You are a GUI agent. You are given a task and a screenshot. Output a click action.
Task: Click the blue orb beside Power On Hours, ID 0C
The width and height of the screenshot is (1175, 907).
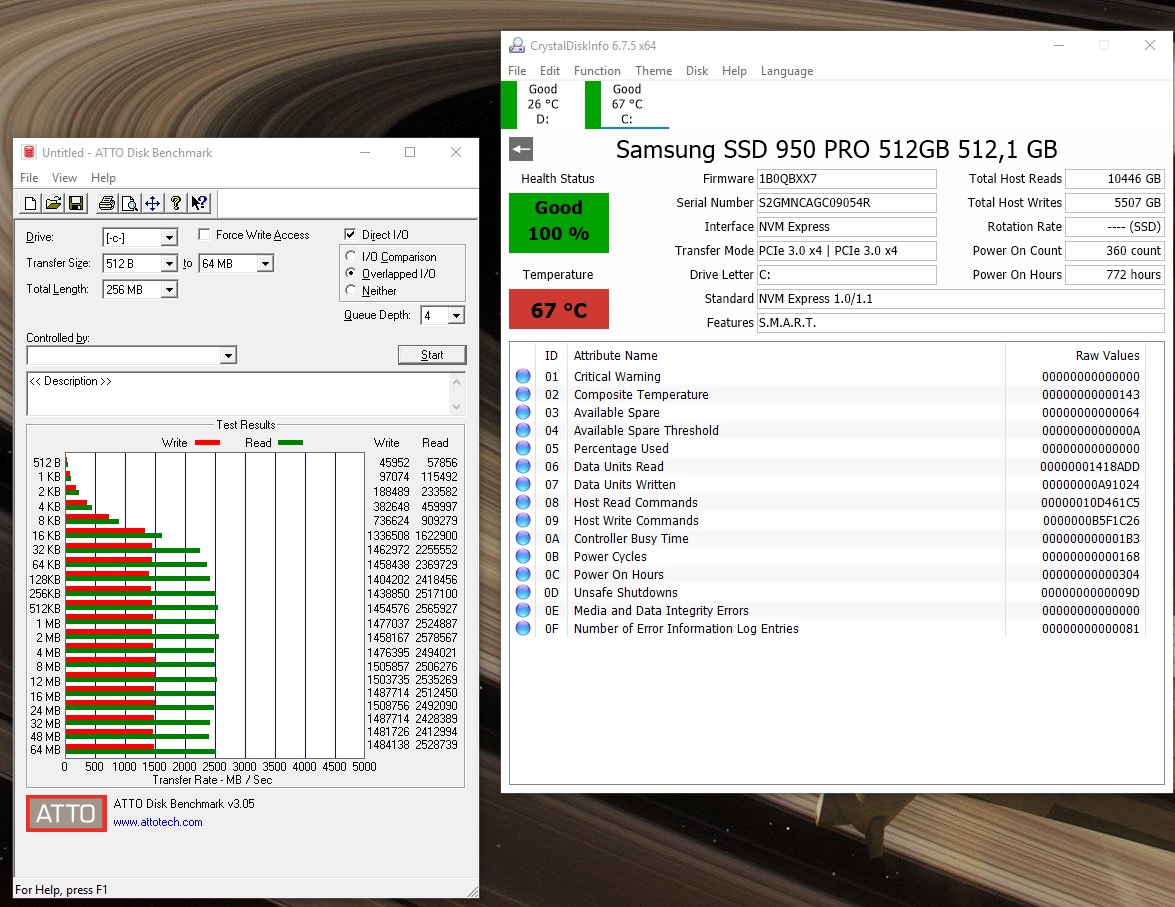click(x=523, y=574)
